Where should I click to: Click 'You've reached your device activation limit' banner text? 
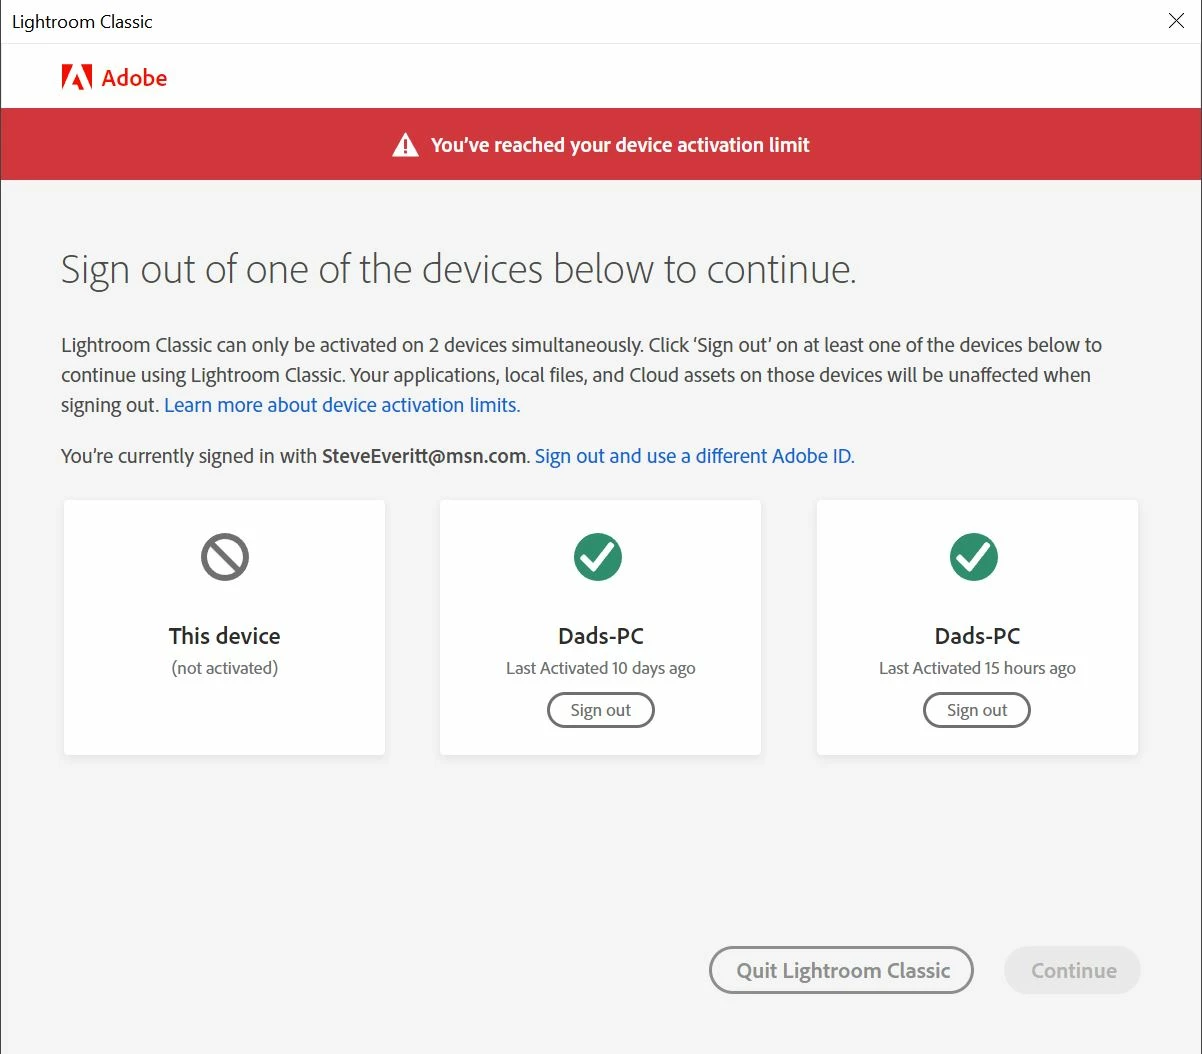click(x=620, y=145)
